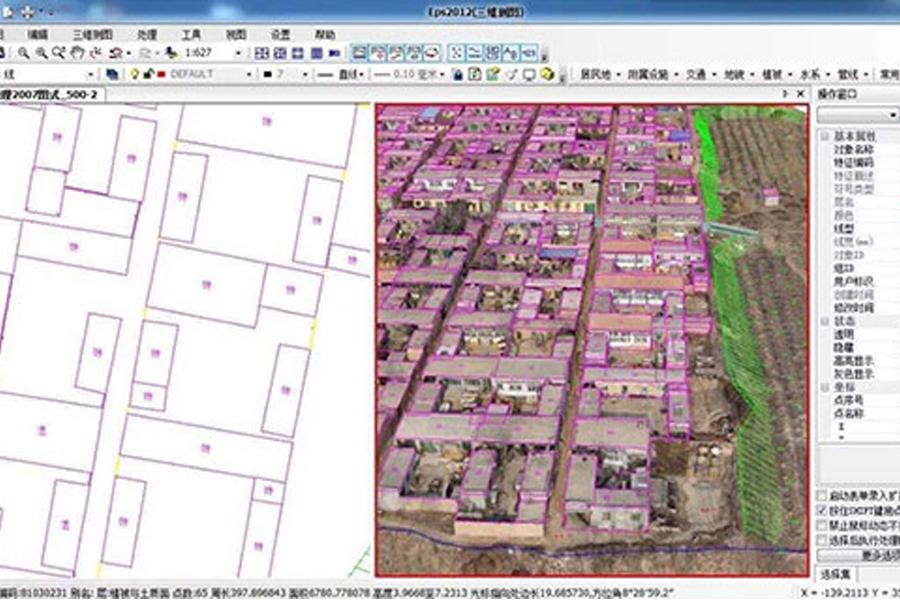Click the 3D aerial model view
Image resolution: width=900 pixels, height=600 pixels.
590,330
